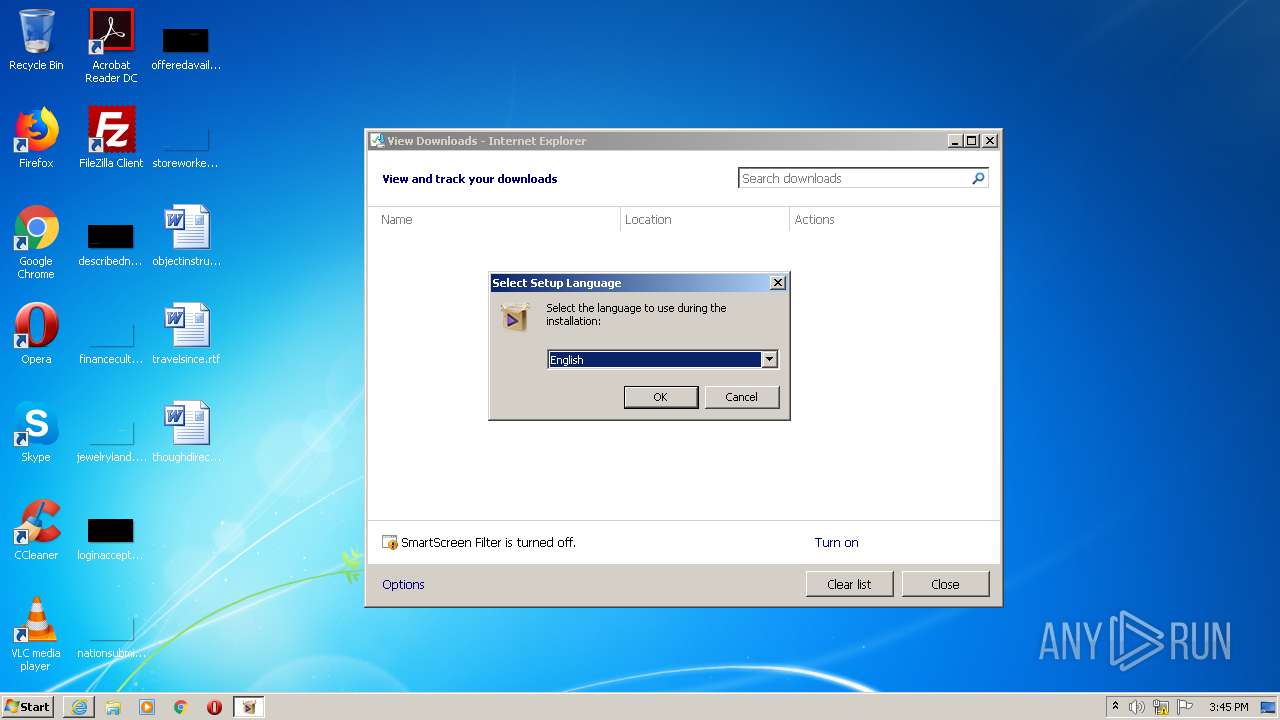The image size is (1280, 720).
Task: Select the financecult... desktop file
Action: click(111, 340)
